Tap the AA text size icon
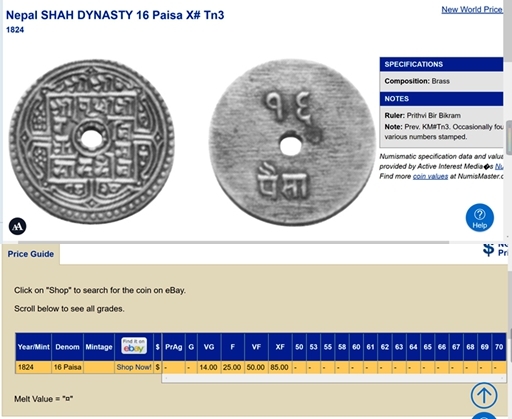512x419 pixels. click(x=17, y=226)
